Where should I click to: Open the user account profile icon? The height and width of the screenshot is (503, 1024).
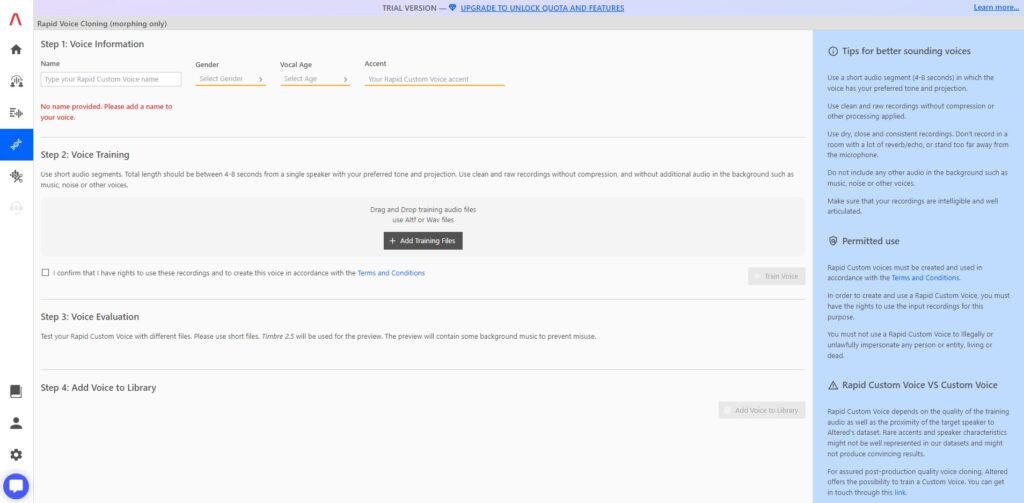(x=16, y=423)
